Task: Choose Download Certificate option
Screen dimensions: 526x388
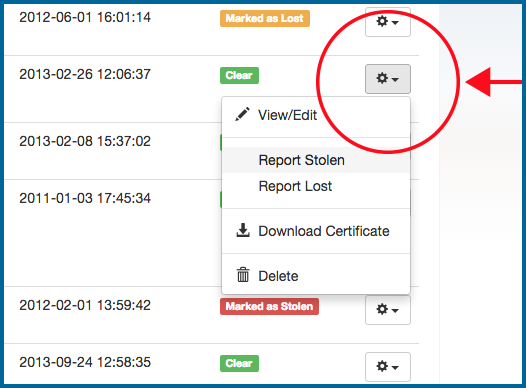Action: (316, 231)
